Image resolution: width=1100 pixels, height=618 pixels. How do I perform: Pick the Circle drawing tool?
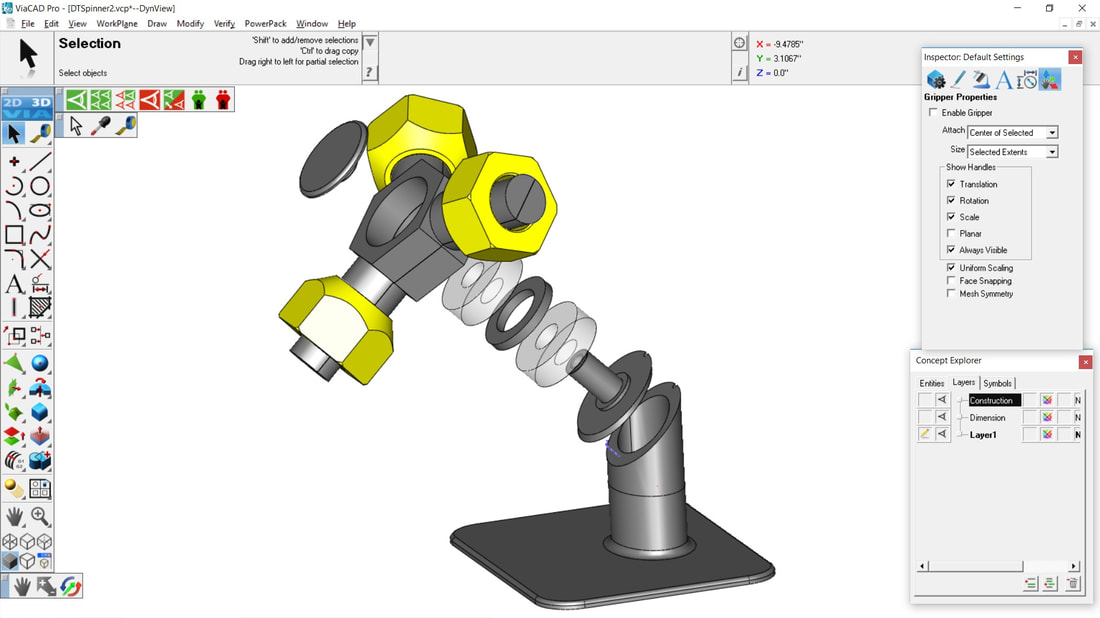(x=40, y=186)
